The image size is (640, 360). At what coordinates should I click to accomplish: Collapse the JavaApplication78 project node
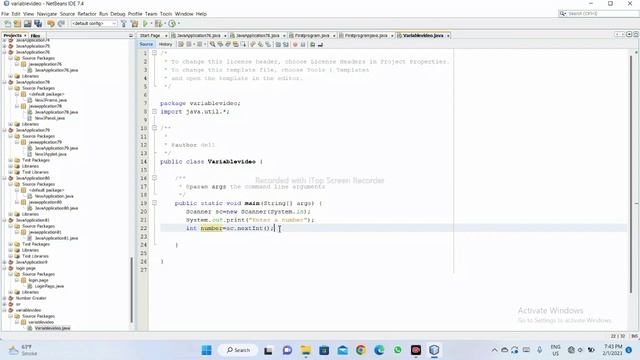pyautogui.click(x=5, y=82)
